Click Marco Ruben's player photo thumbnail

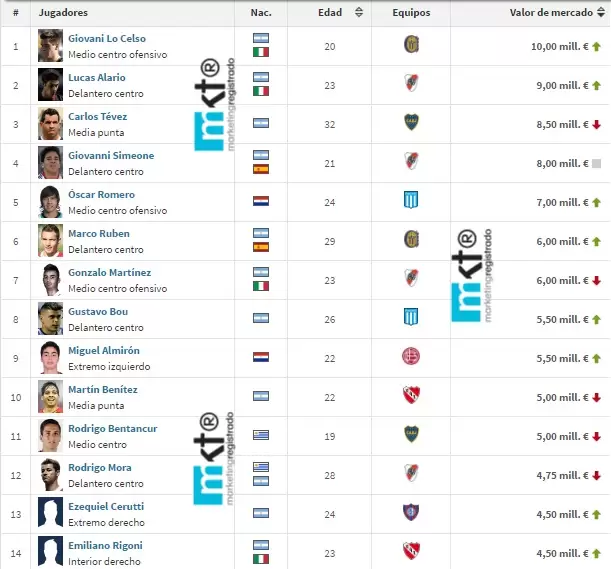[x=50, y=240]
